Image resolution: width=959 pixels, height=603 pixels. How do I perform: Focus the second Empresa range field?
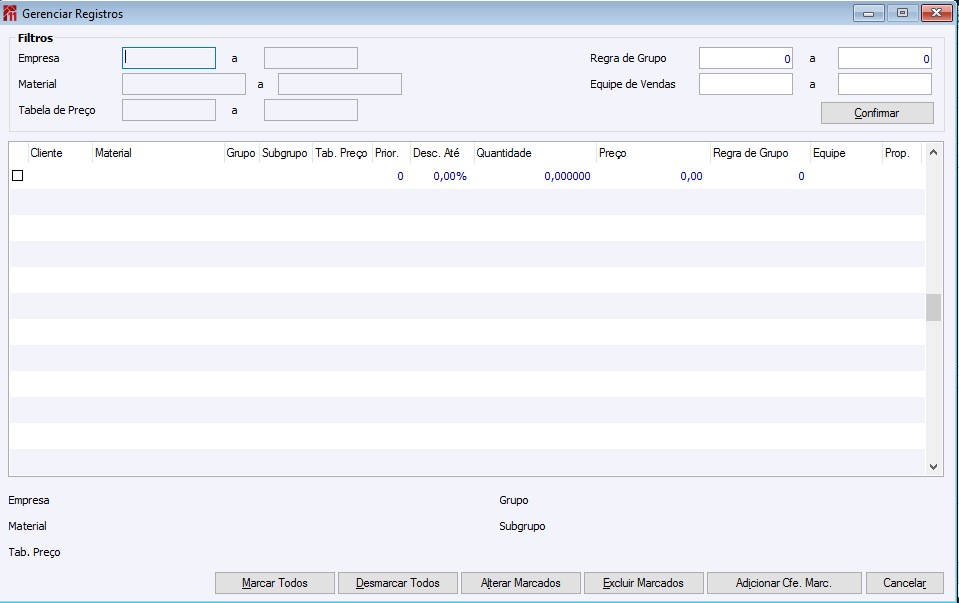click(x=311, y=58)
